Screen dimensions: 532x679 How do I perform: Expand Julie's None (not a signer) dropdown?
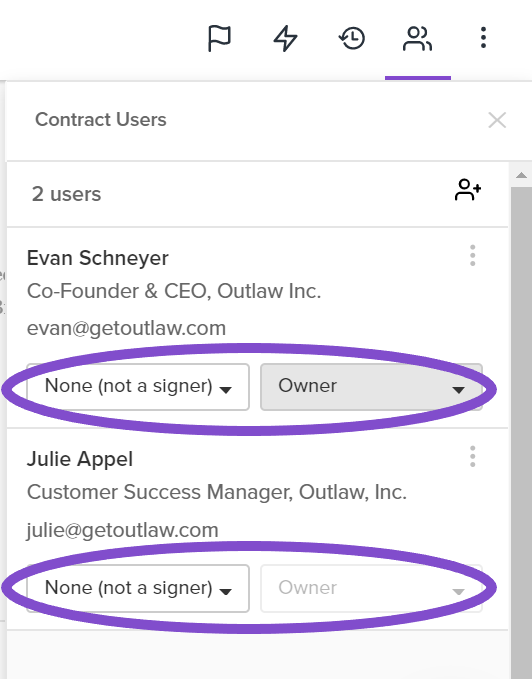point(138,588)
